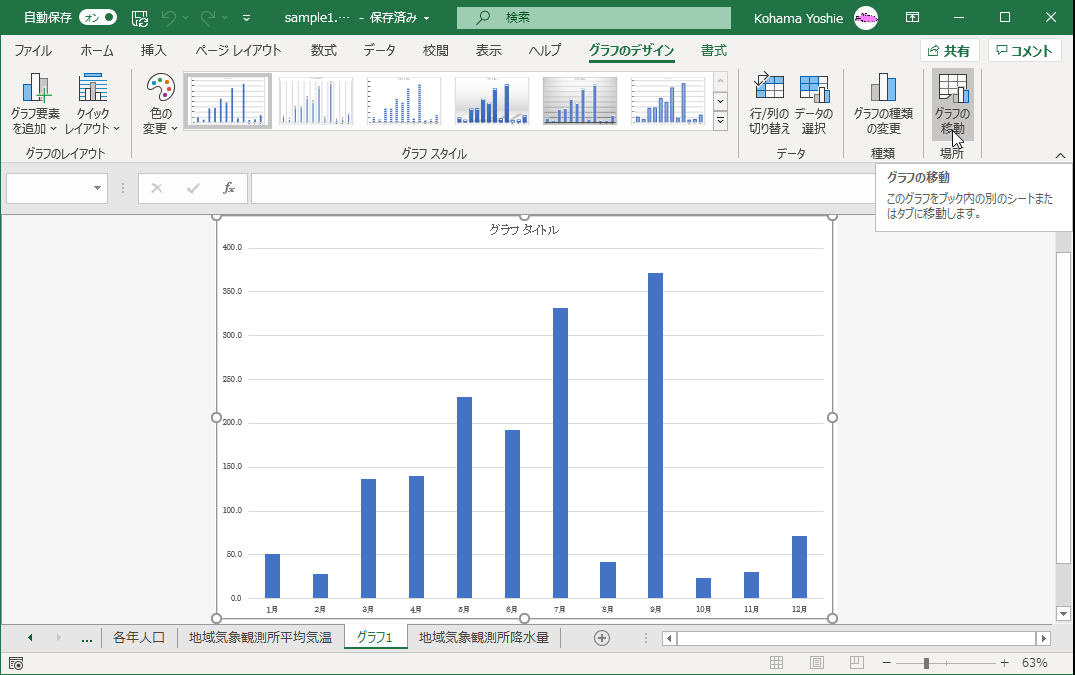Screen dimensions: 1075x675
Task: Select the second chart style thumbnail
Action: pos(316,101)
